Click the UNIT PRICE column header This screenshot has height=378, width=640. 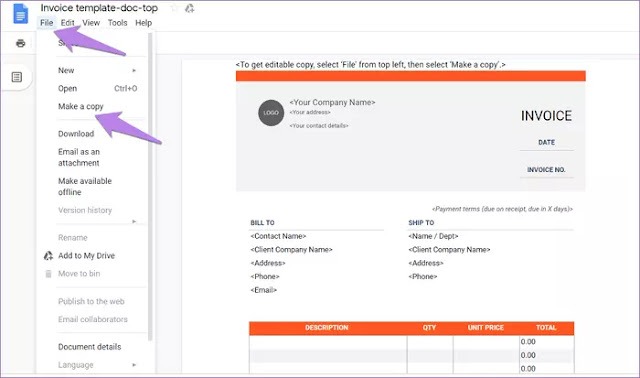(x=486, y=328)
